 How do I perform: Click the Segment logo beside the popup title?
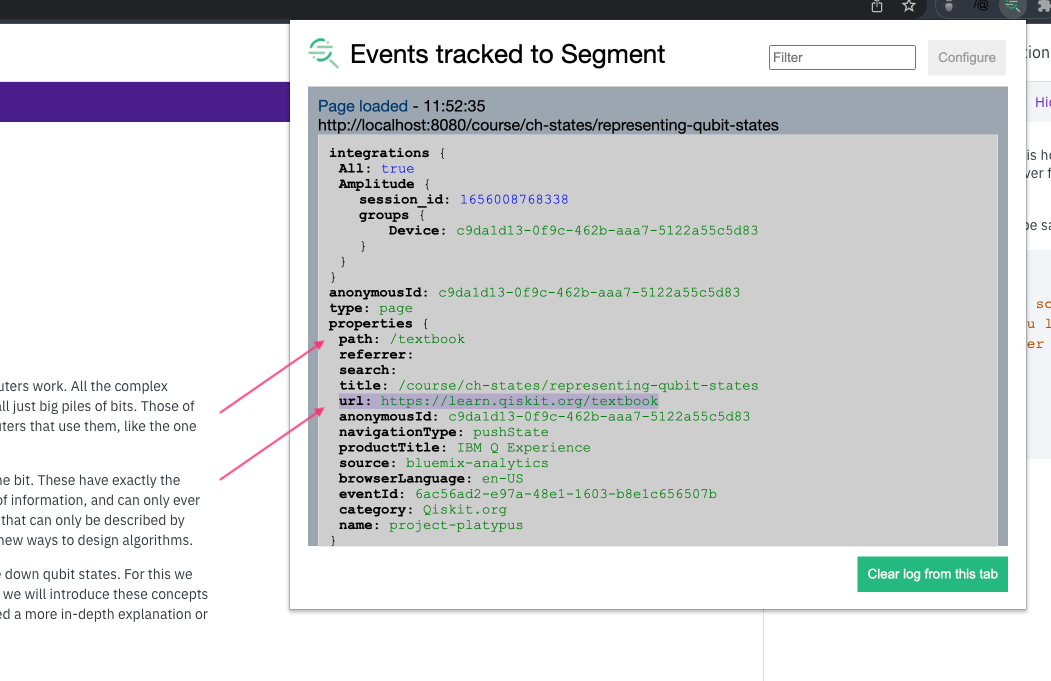[x=323, y=53]
